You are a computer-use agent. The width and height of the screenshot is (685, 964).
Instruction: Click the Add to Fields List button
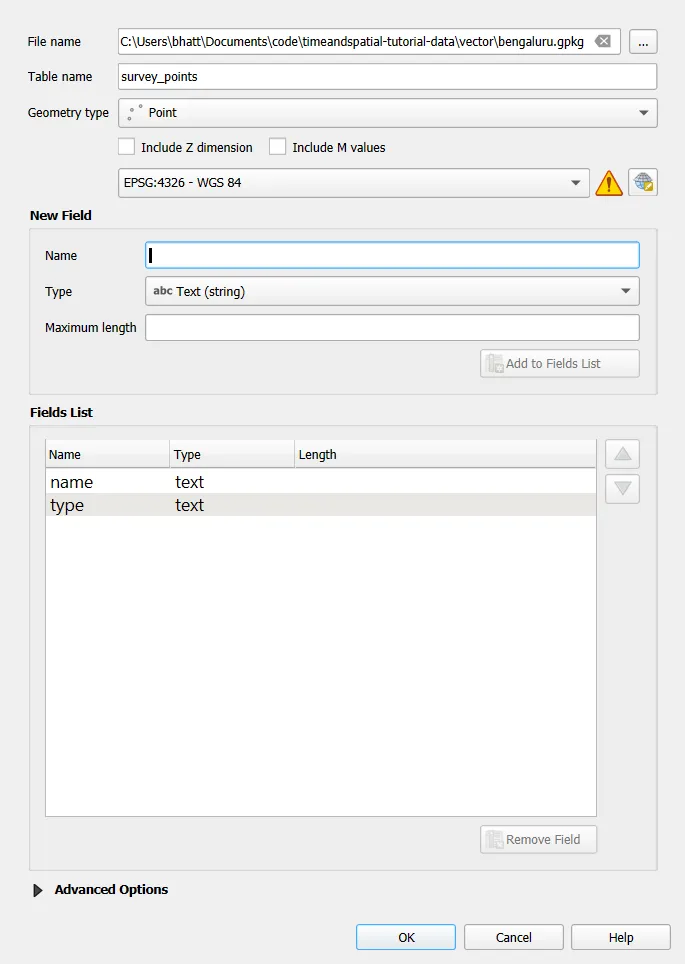(560, 363)
